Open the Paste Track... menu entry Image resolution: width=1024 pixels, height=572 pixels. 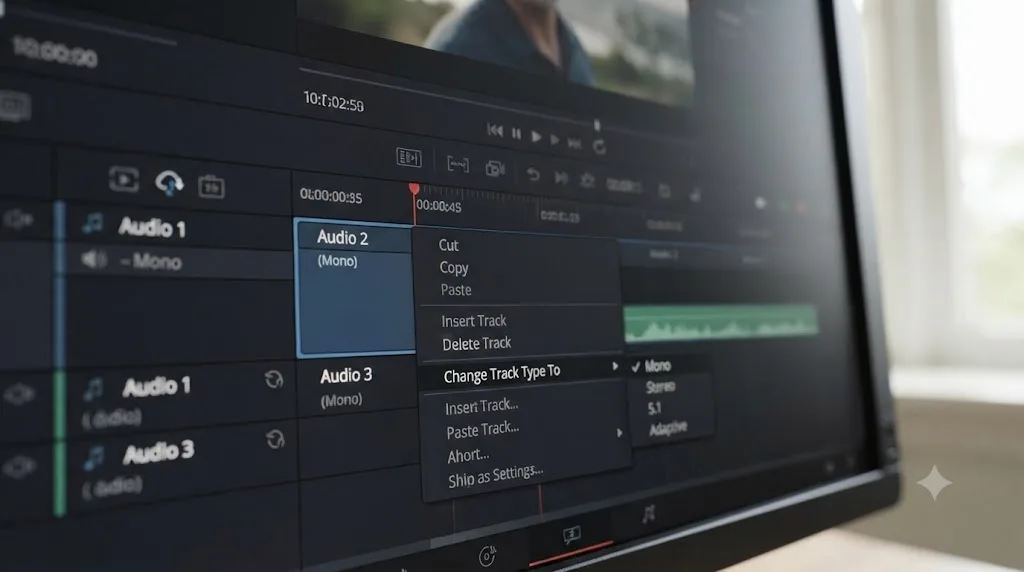[483, 430]
